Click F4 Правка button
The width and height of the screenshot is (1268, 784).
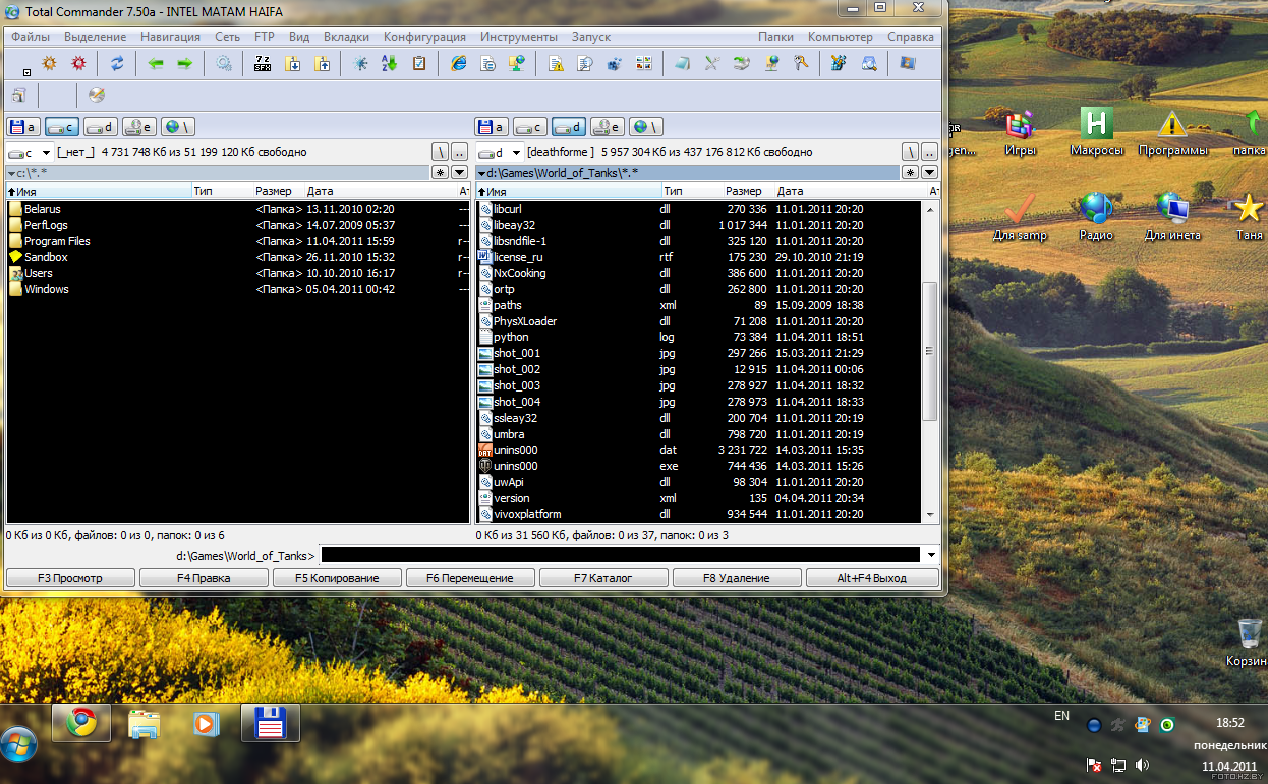point(203,578)
